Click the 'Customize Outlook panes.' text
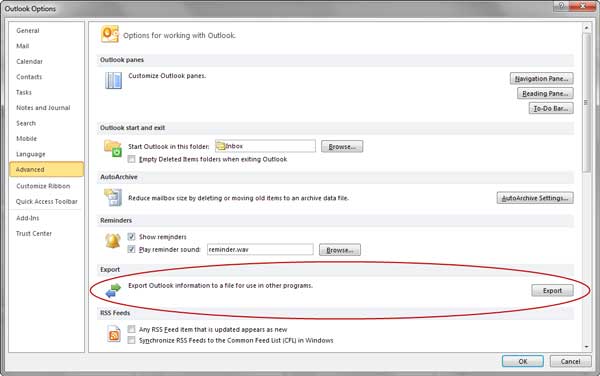 click(167, 76)
